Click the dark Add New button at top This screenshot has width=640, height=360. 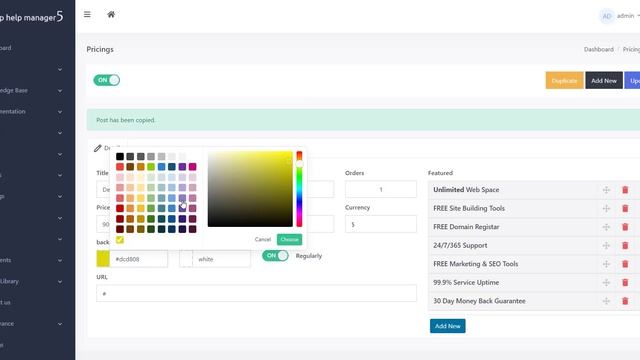(604, 80)
